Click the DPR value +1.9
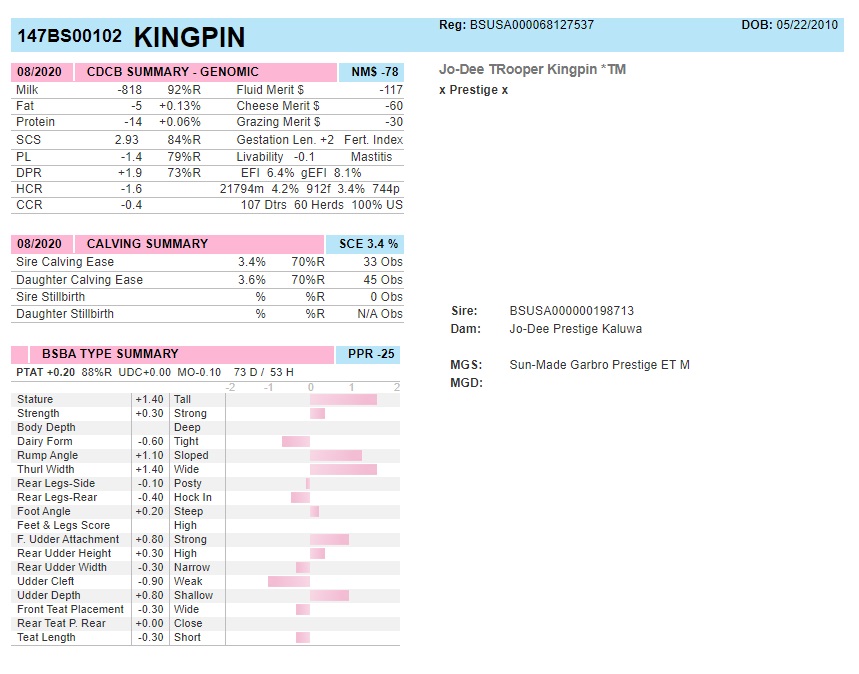859x674 pixels. [130, 173]
